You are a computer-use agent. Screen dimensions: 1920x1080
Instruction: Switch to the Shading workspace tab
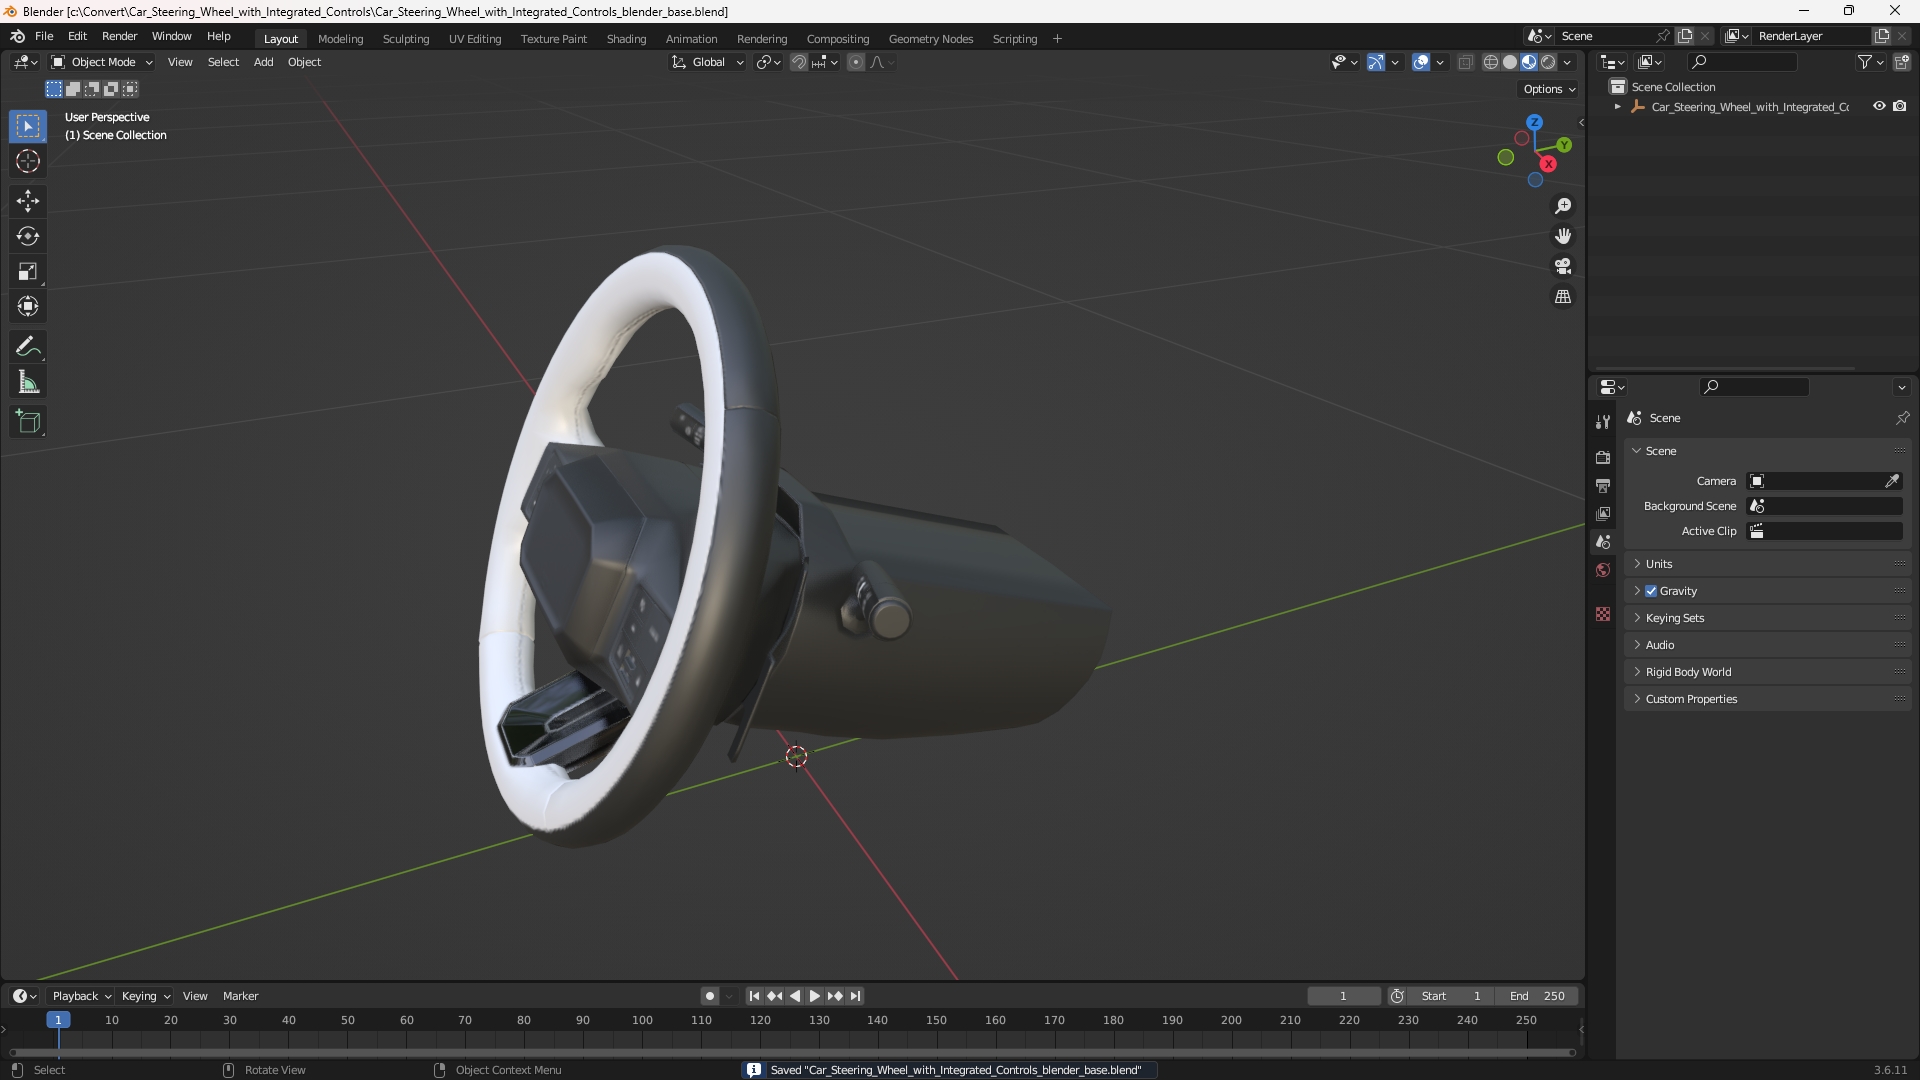point(626,39)
